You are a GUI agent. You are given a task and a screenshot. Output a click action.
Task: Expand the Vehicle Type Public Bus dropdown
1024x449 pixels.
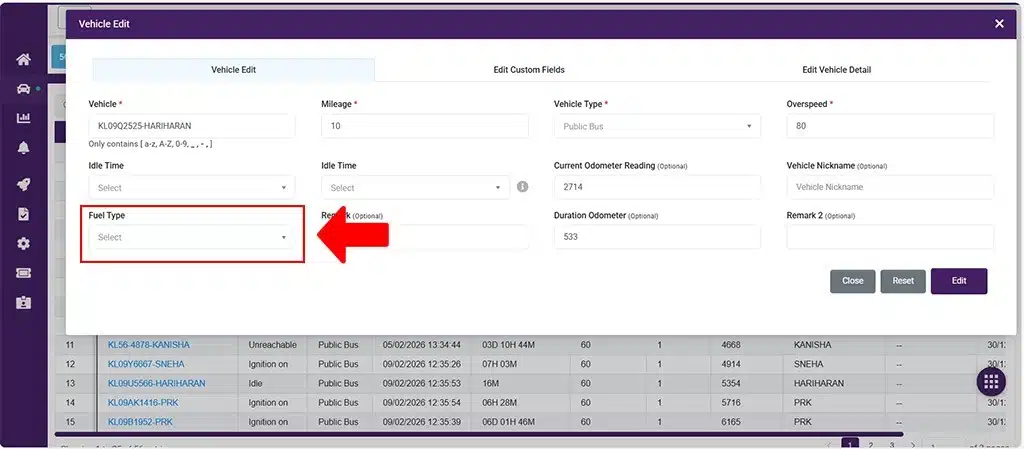click(657, 126)
